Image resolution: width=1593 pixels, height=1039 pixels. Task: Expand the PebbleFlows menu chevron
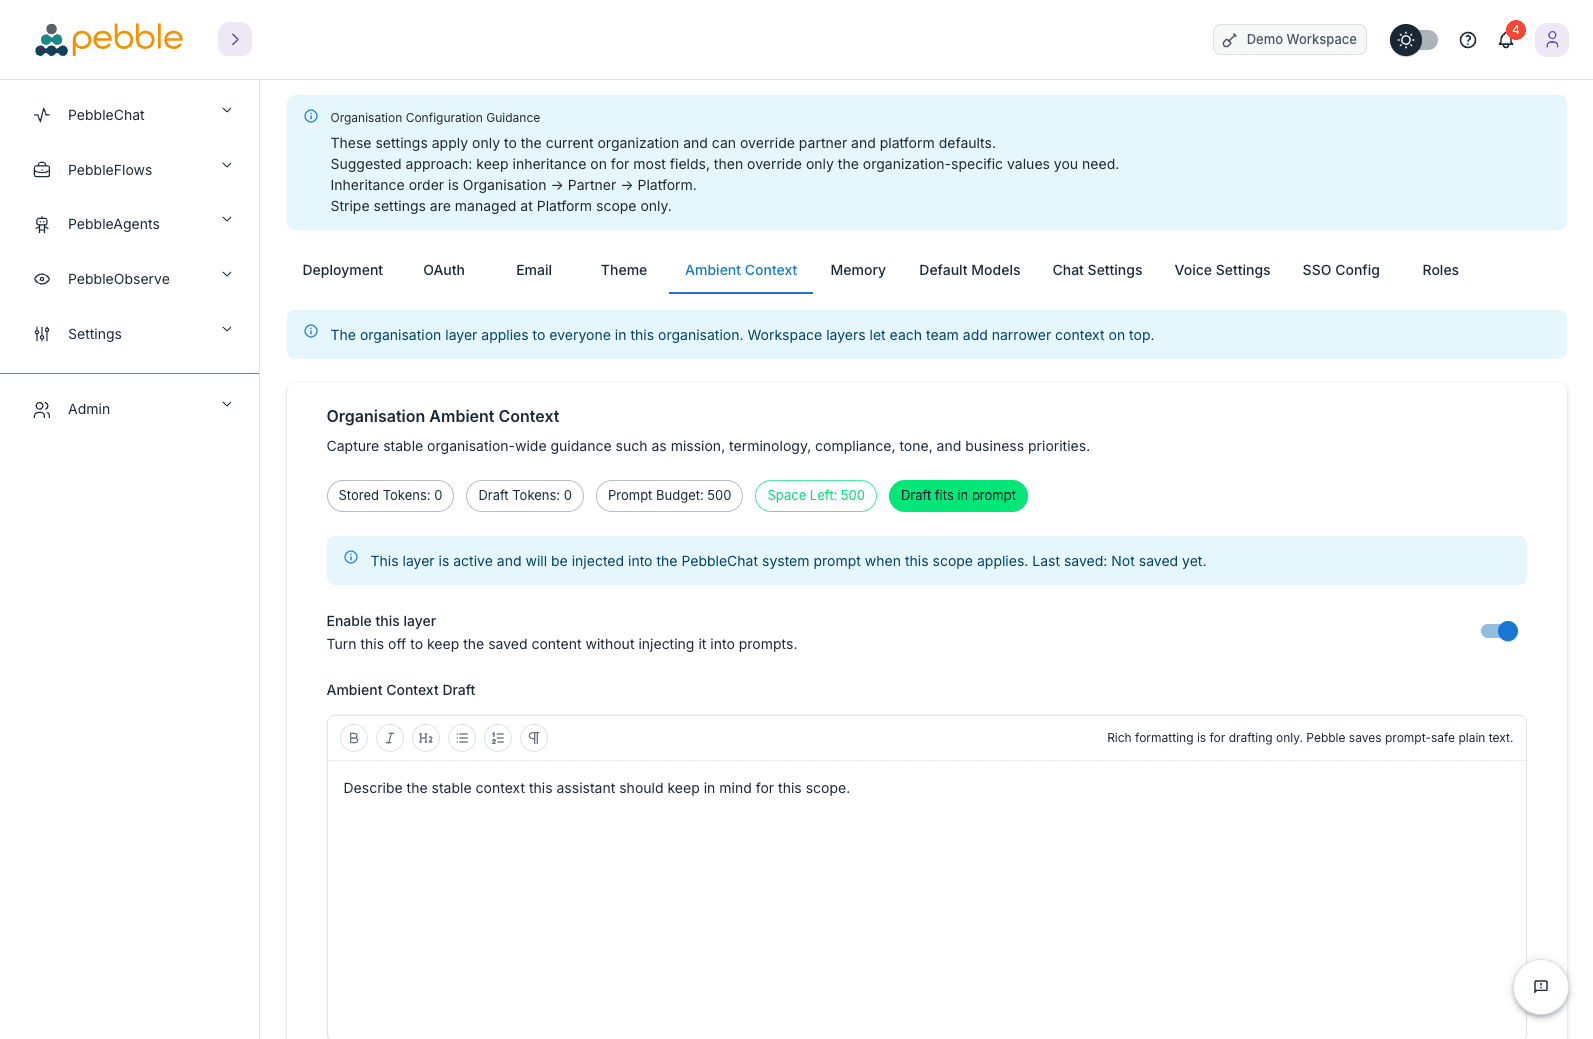[x=227, y=166]
